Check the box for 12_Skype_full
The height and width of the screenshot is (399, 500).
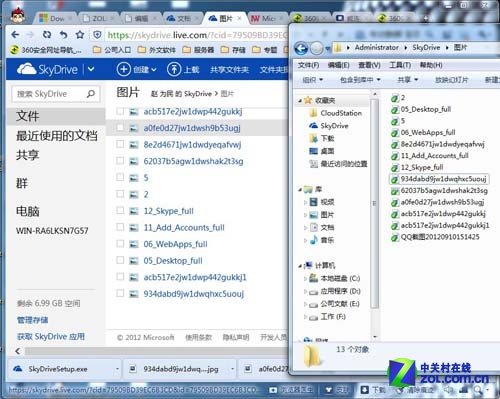point(120,211)
